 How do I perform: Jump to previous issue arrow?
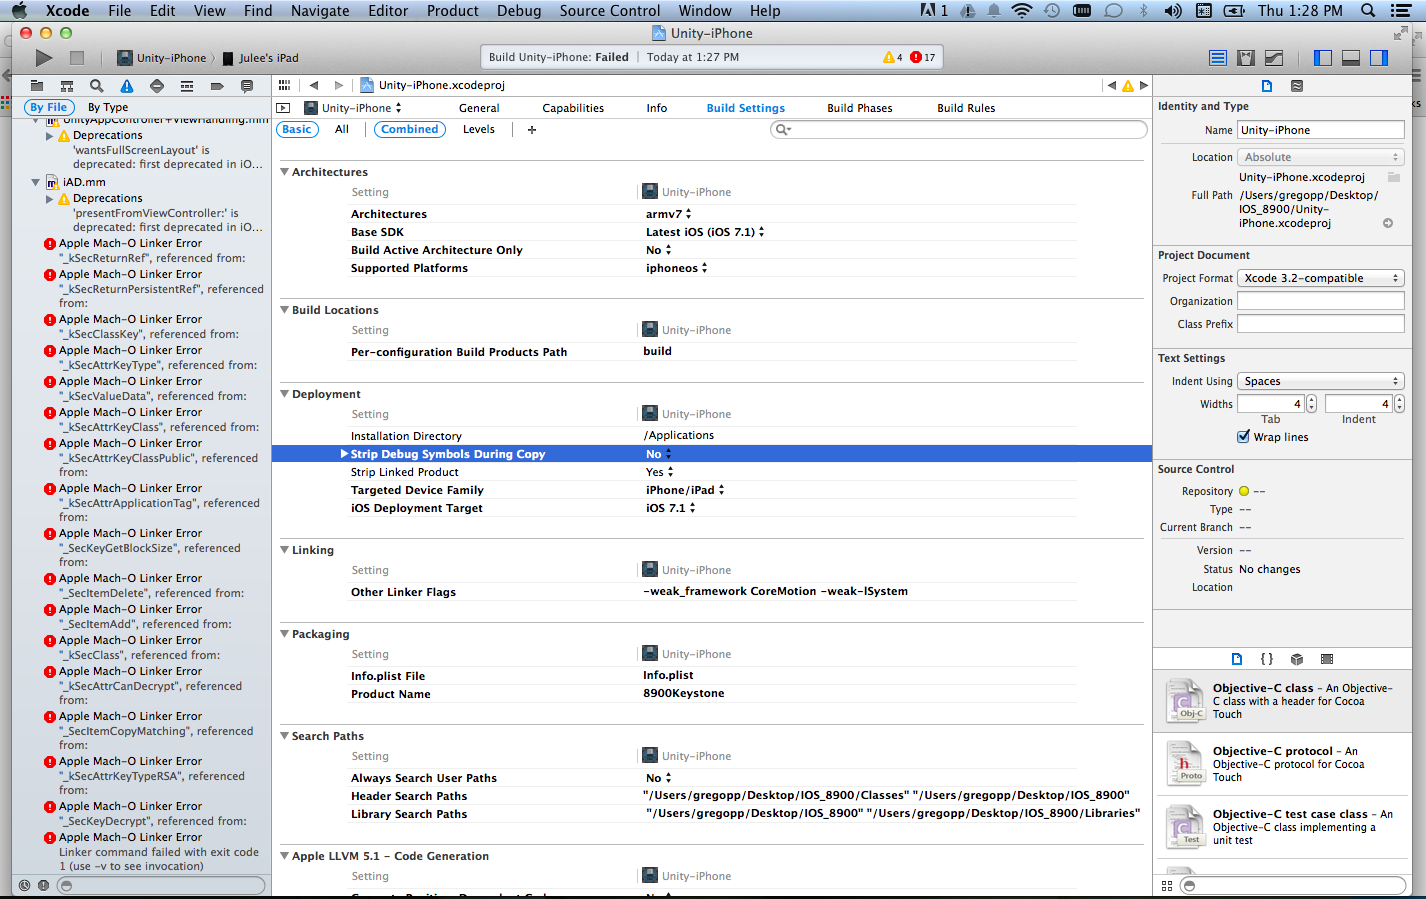[1111, 85]
